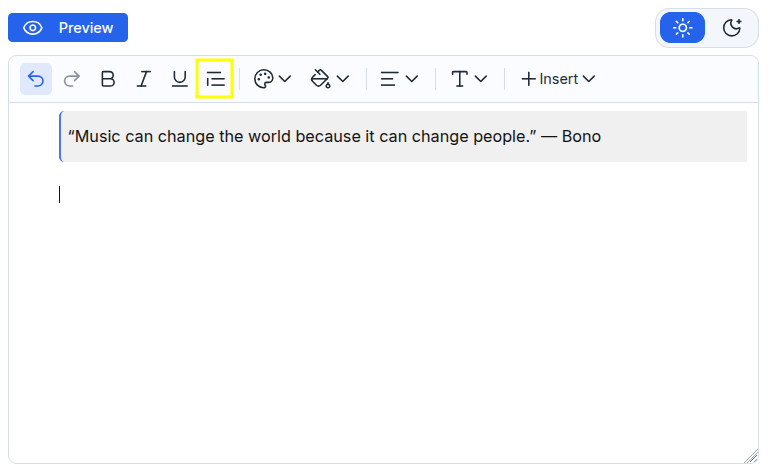Open the typography T dropdown
775x475 pixels.
point(469,79)
